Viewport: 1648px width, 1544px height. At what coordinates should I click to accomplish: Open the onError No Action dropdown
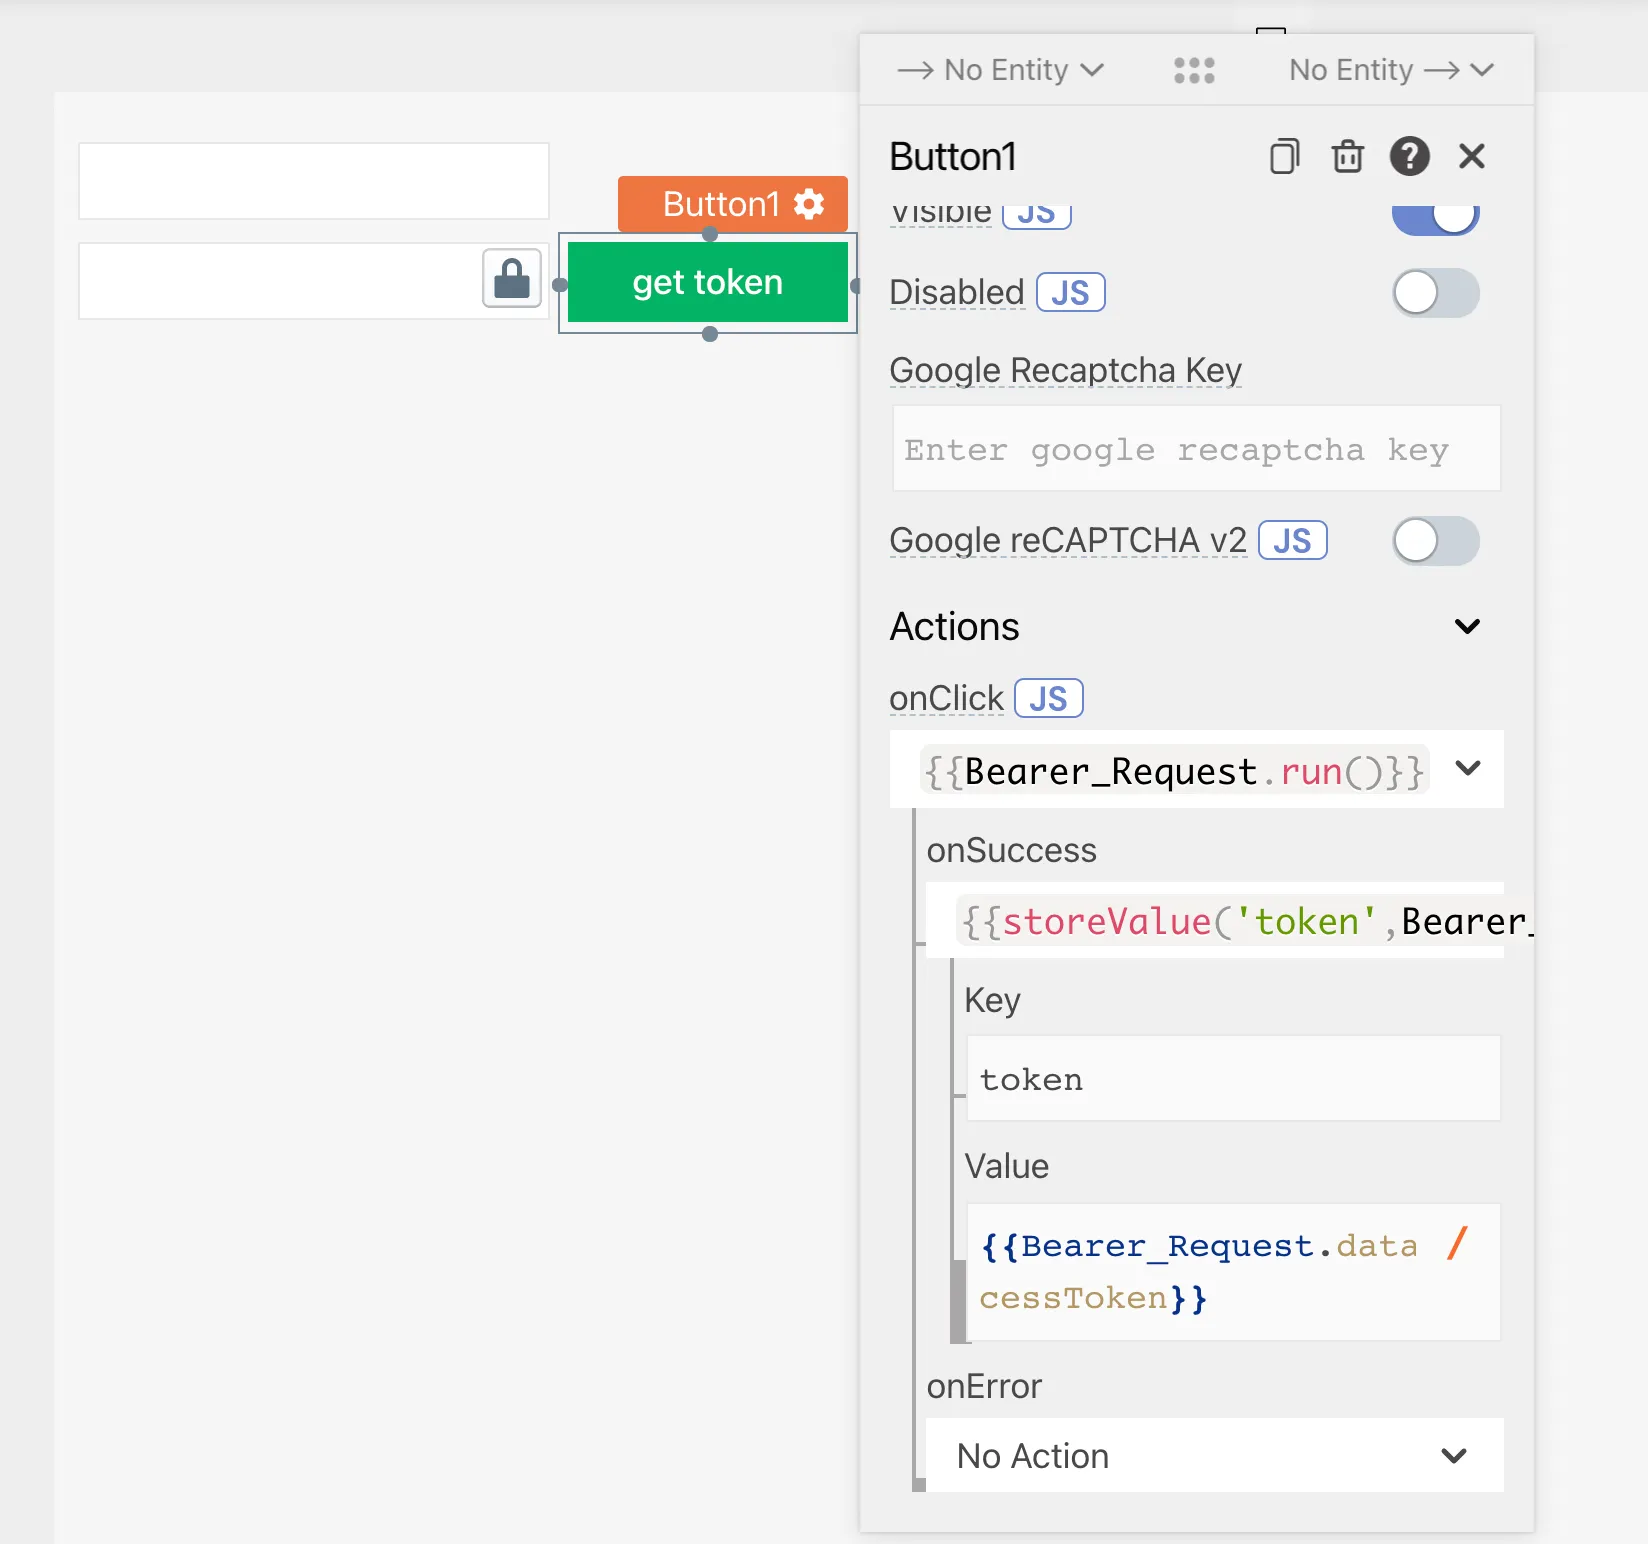point(1214,1456)
